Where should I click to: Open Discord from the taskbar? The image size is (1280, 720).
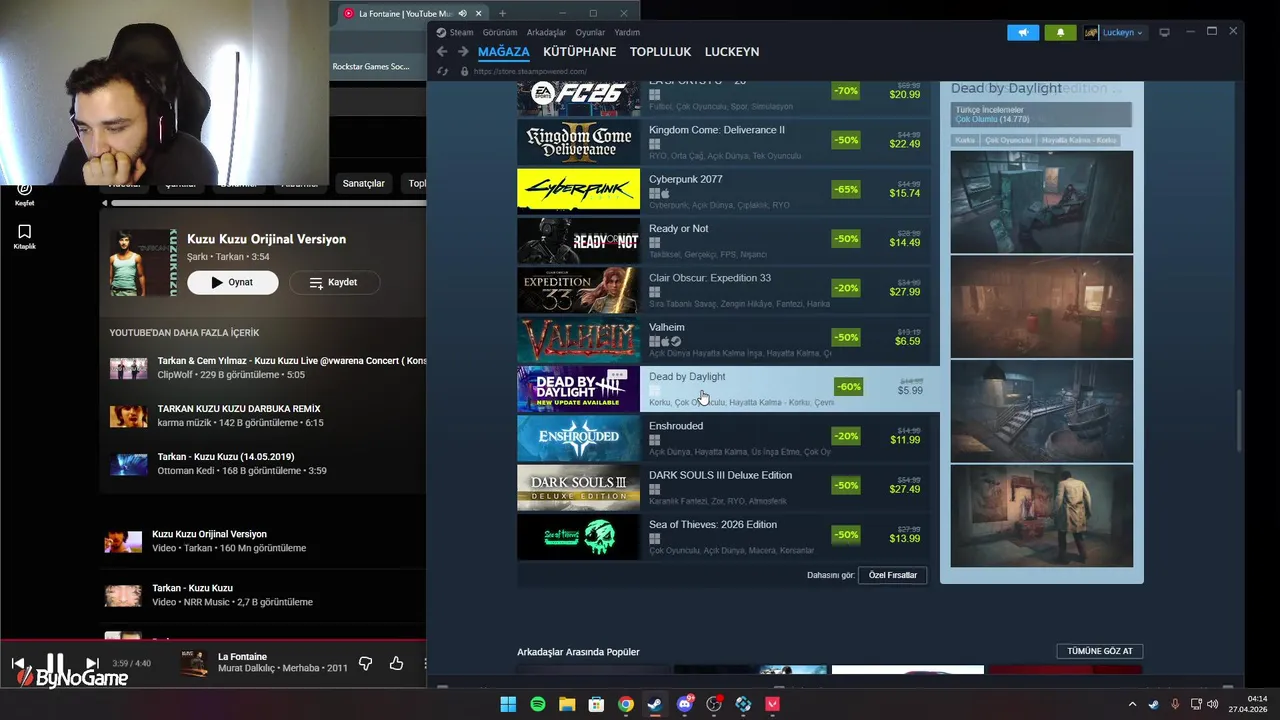tap(685, 704)
